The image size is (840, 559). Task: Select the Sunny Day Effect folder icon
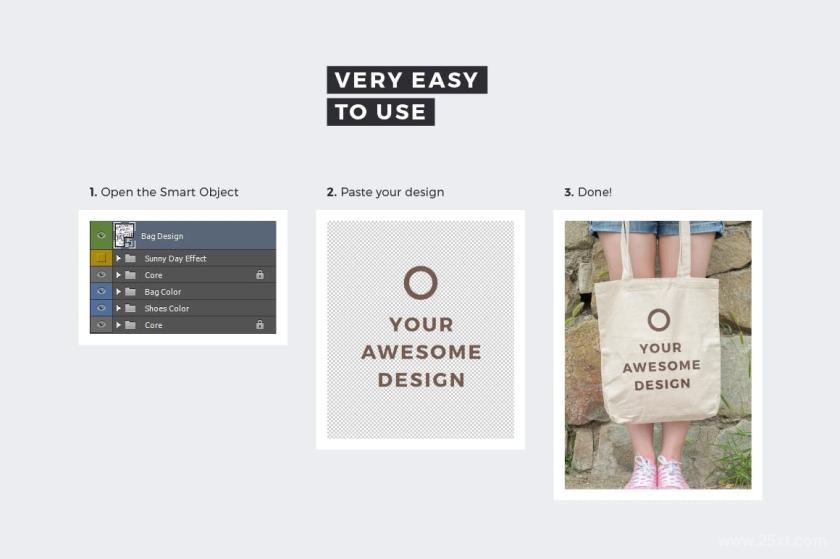point(130,258)
